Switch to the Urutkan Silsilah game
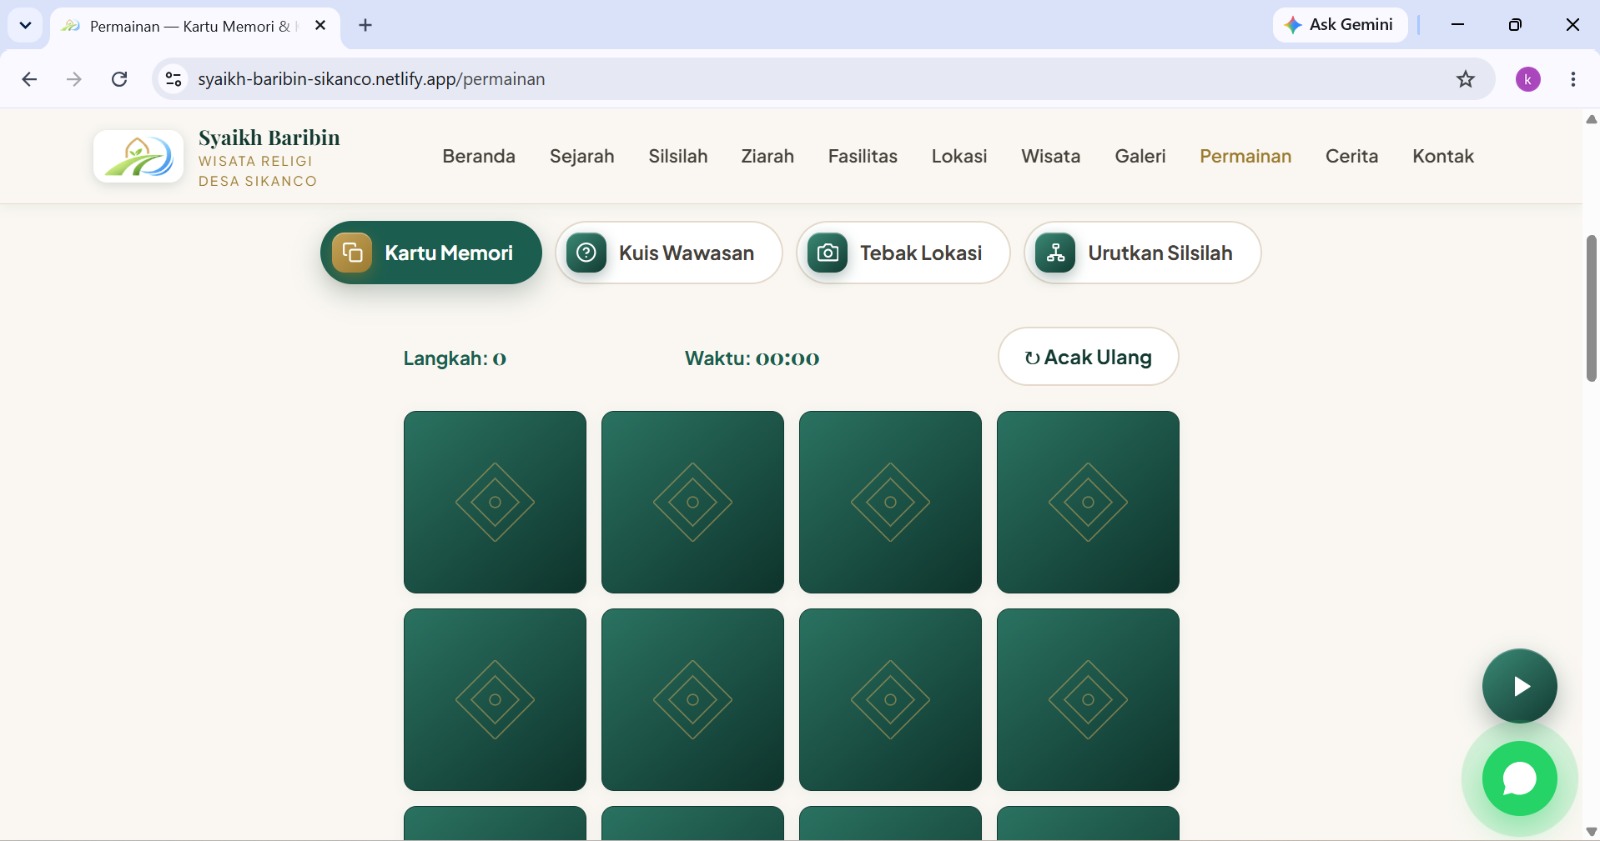Screen dimensions: 1600x841 point(1143,253)
